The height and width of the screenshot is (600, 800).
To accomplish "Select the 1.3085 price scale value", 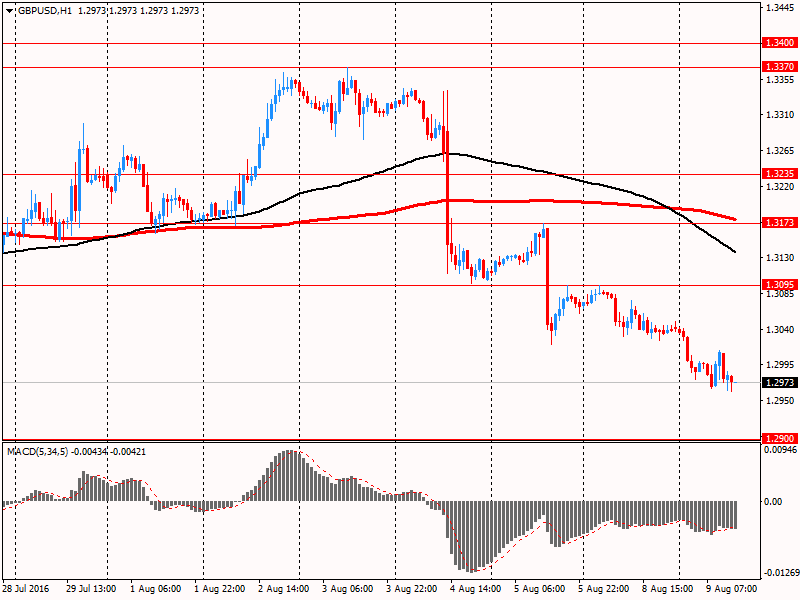I will [x=780, y=294].
